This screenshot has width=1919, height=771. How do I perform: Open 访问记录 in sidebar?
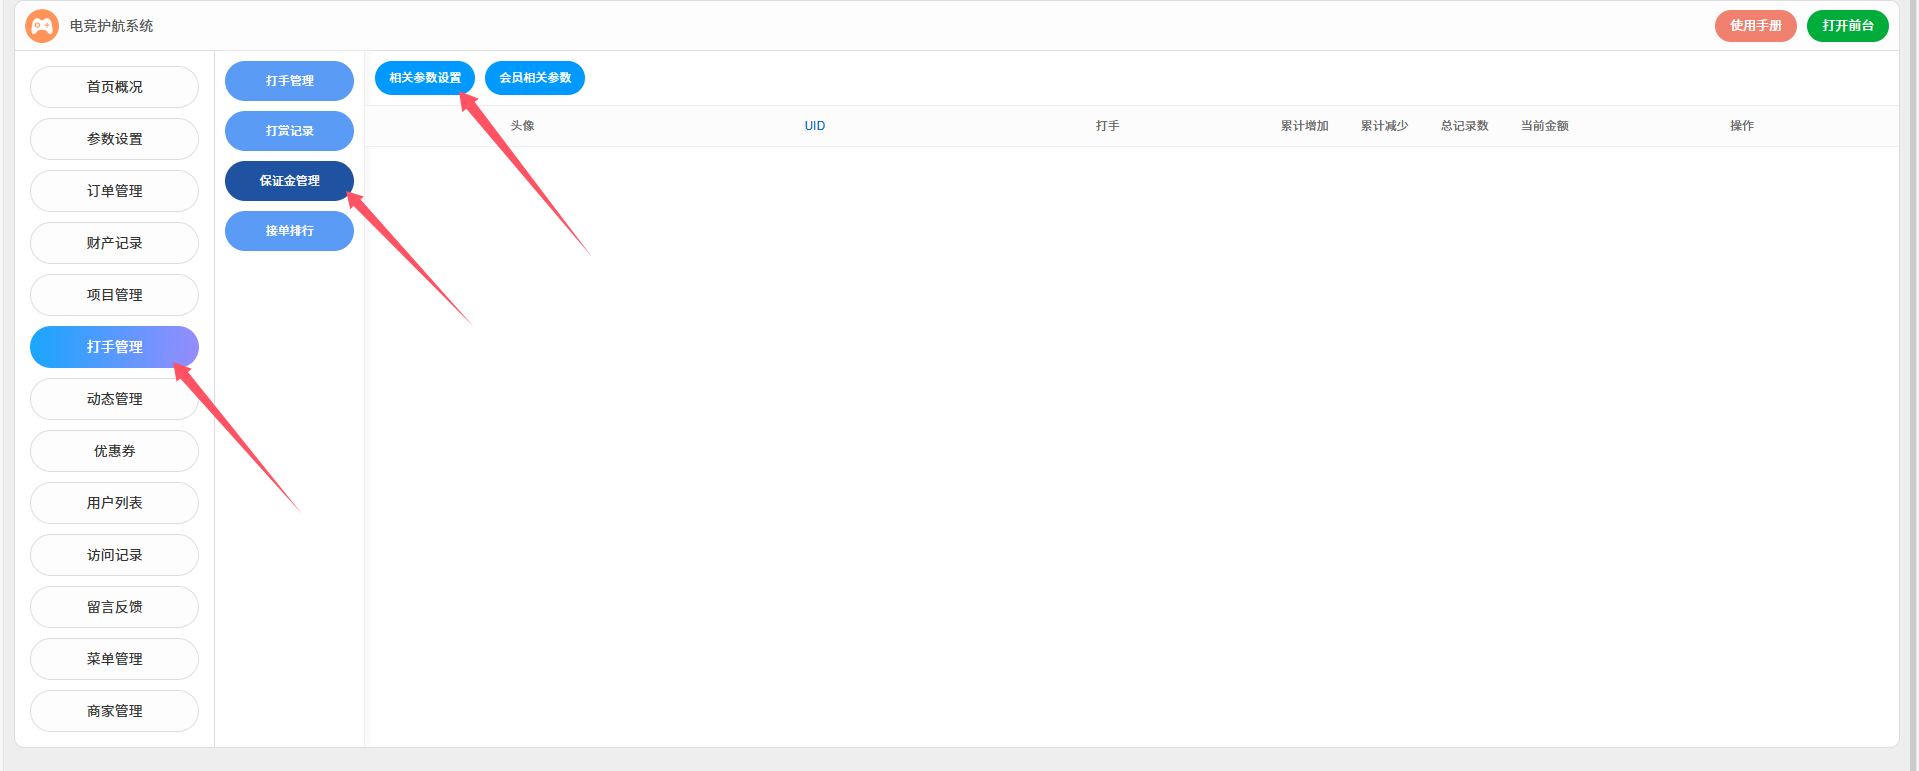[114, 555]
